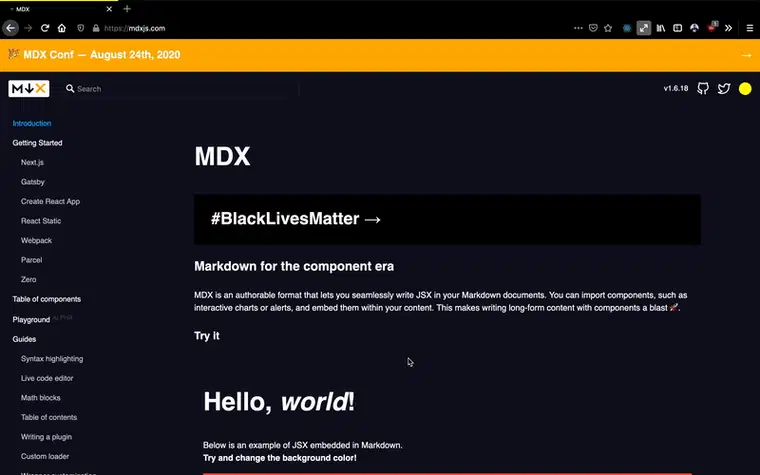Show the sidebar via toolbar icon
The image size is (760, 475).
(678, 28)
